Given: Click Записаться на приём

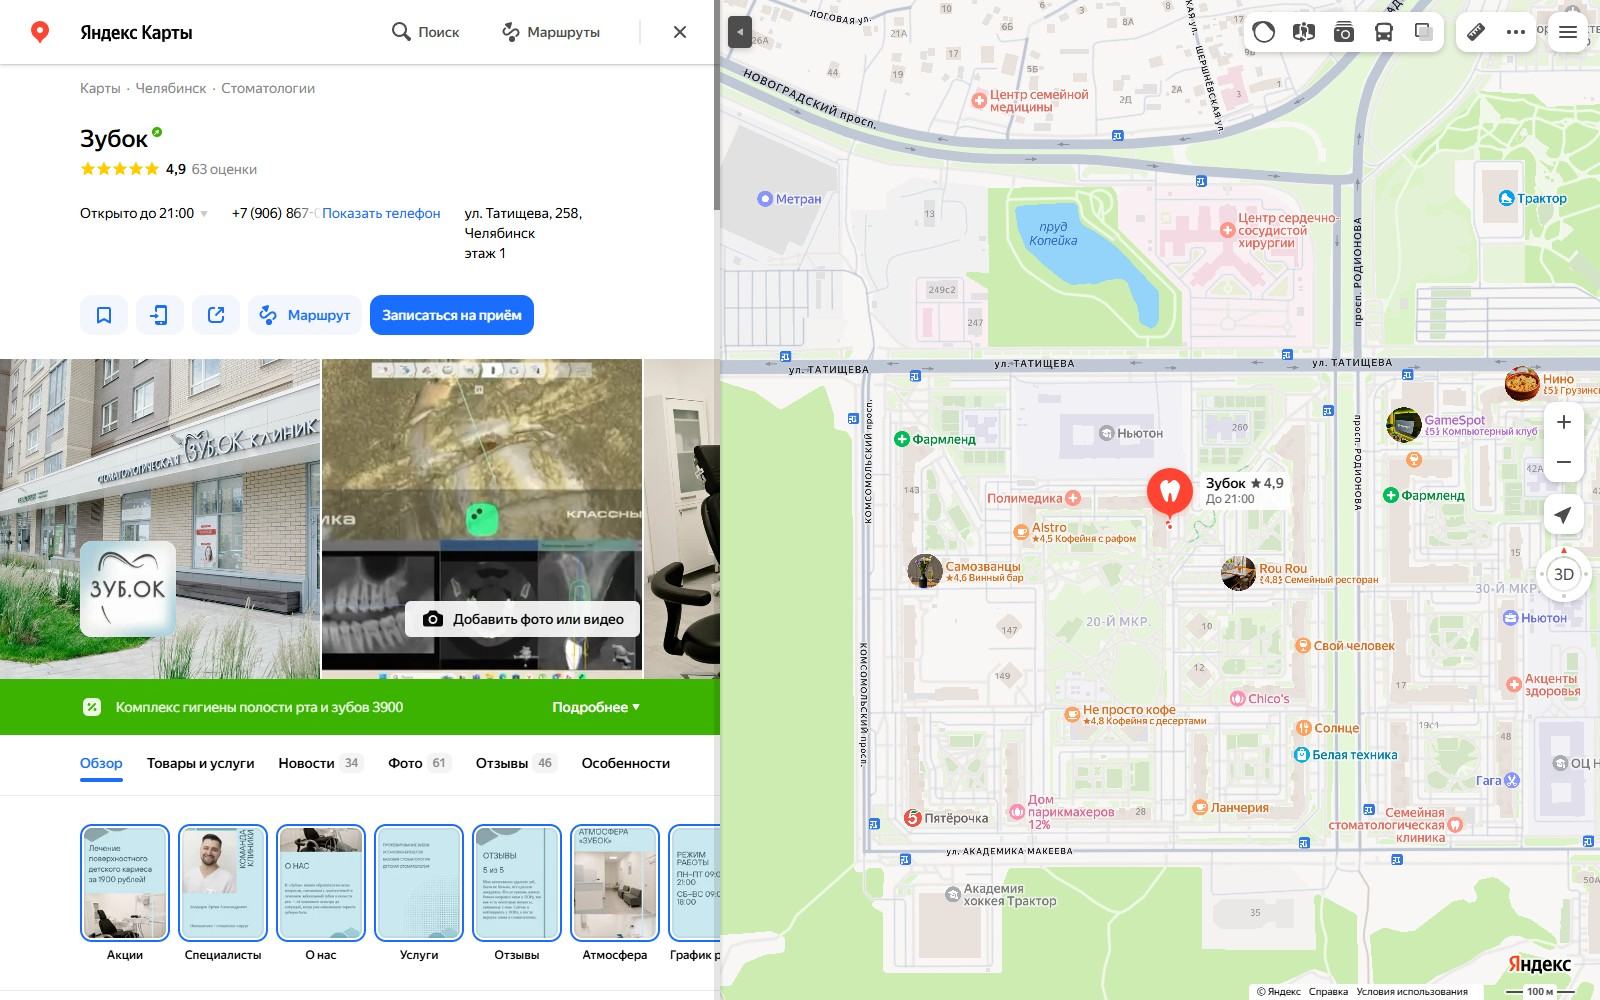Looking at the screenshot, I should pyautogui.click(x=452, y=315).
